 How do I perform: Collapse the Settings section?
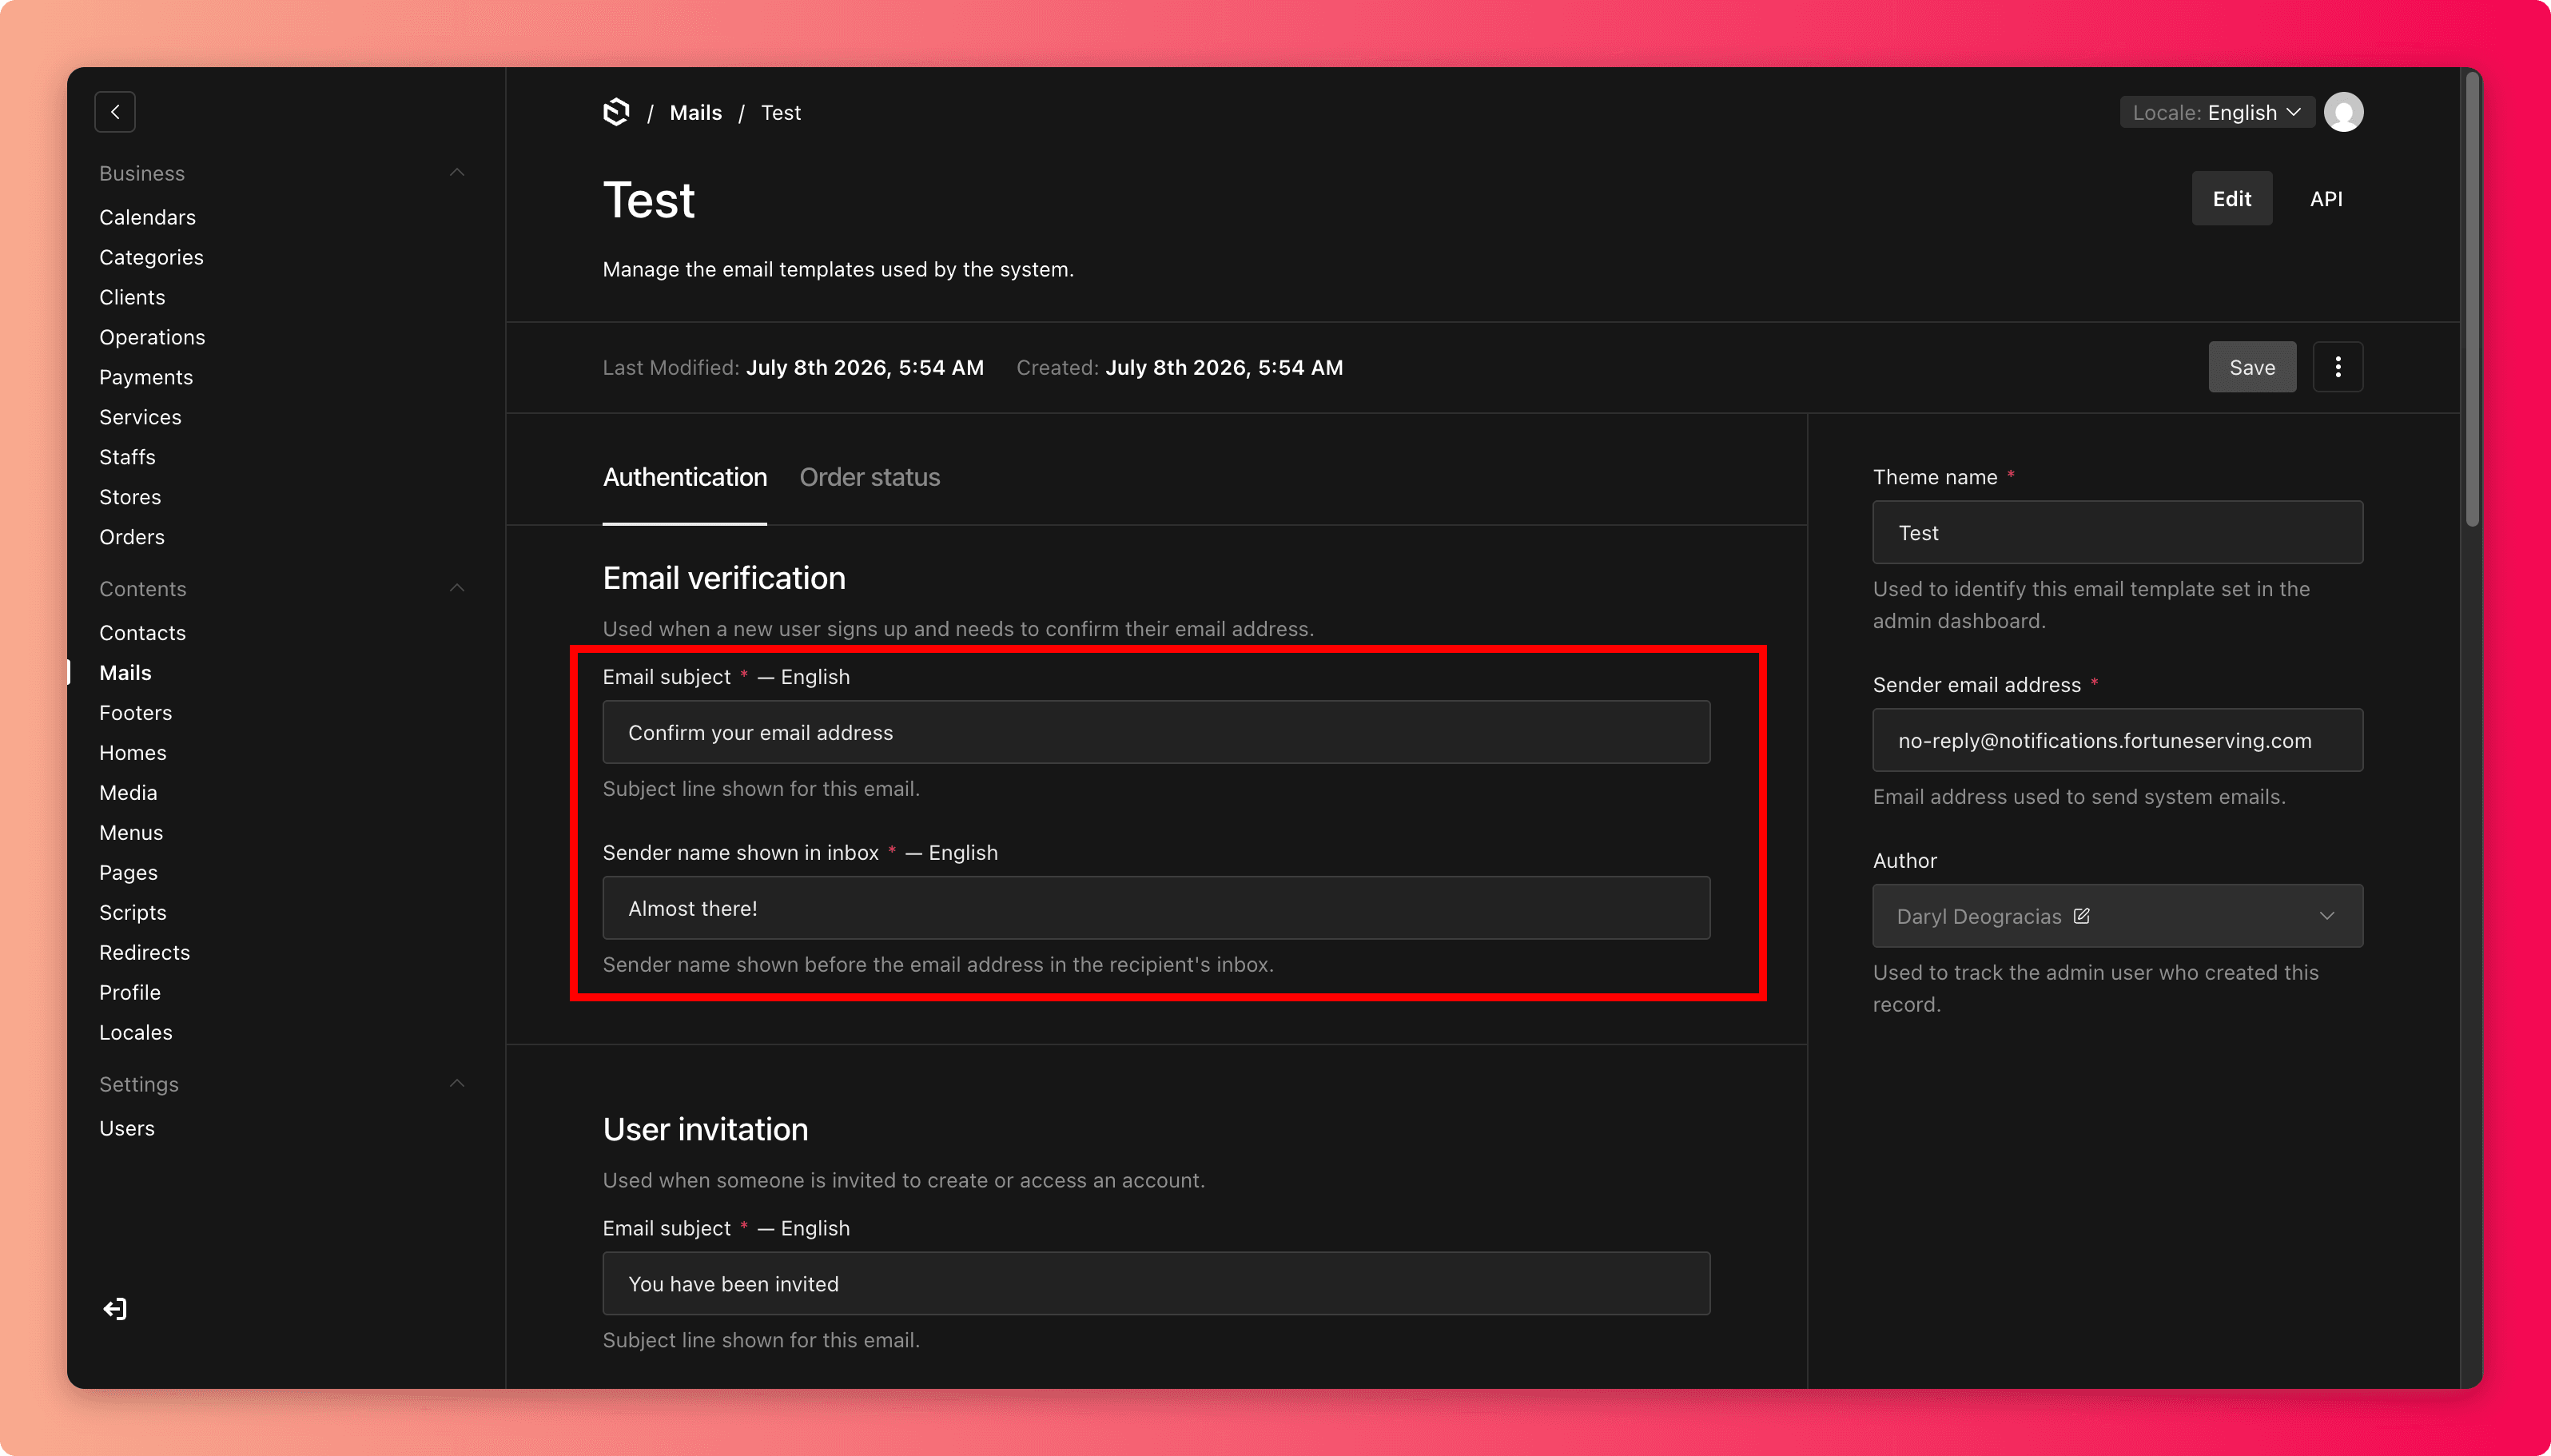[x=457, y=1084]
